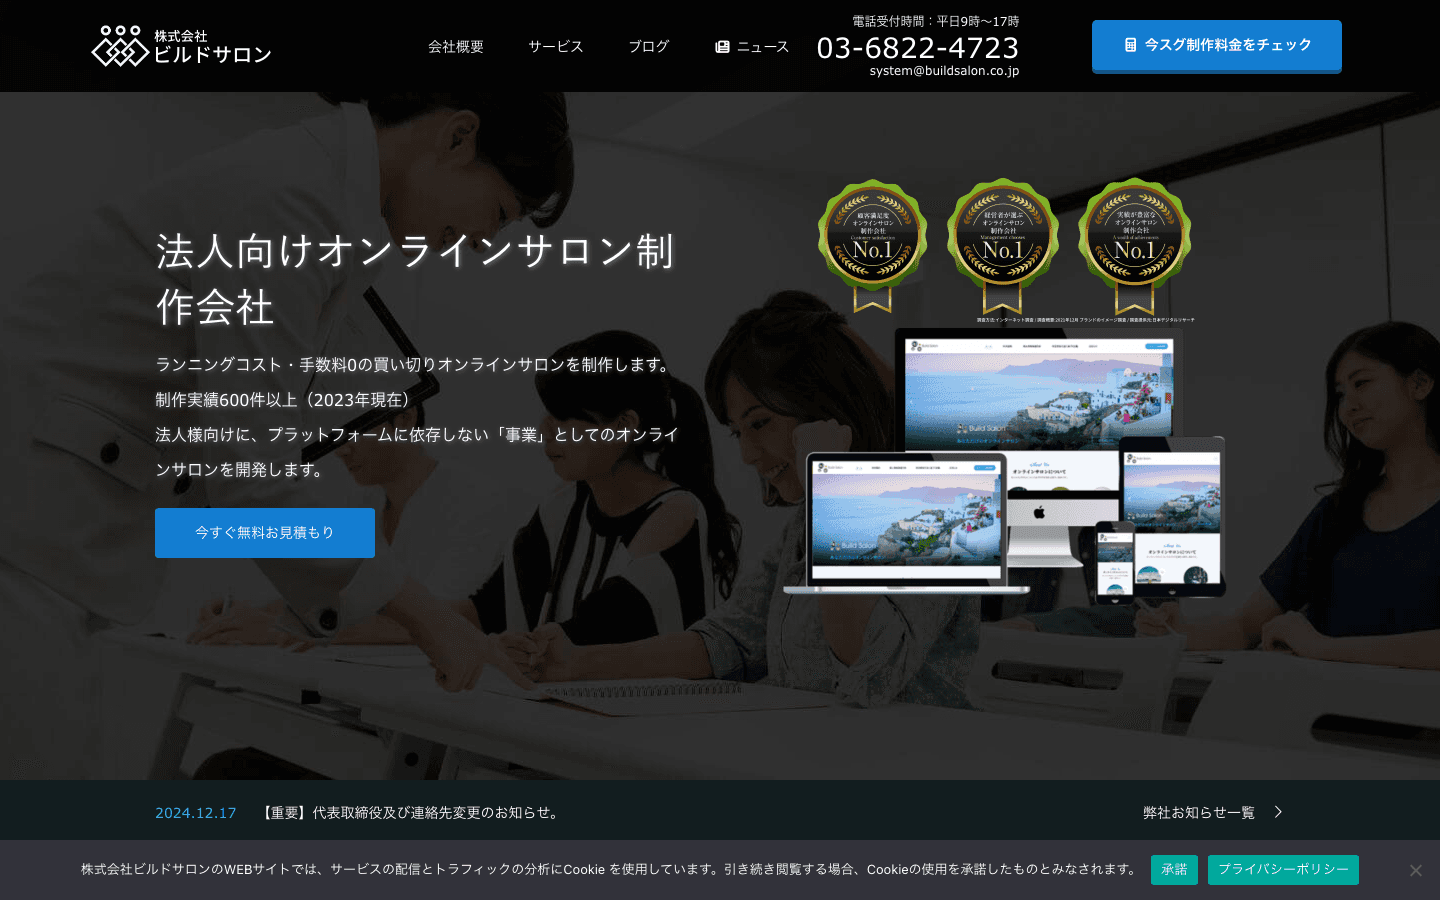Open the サービス menu item
The height and width of the screenshot is (900, 1440).
pos(556,47)
